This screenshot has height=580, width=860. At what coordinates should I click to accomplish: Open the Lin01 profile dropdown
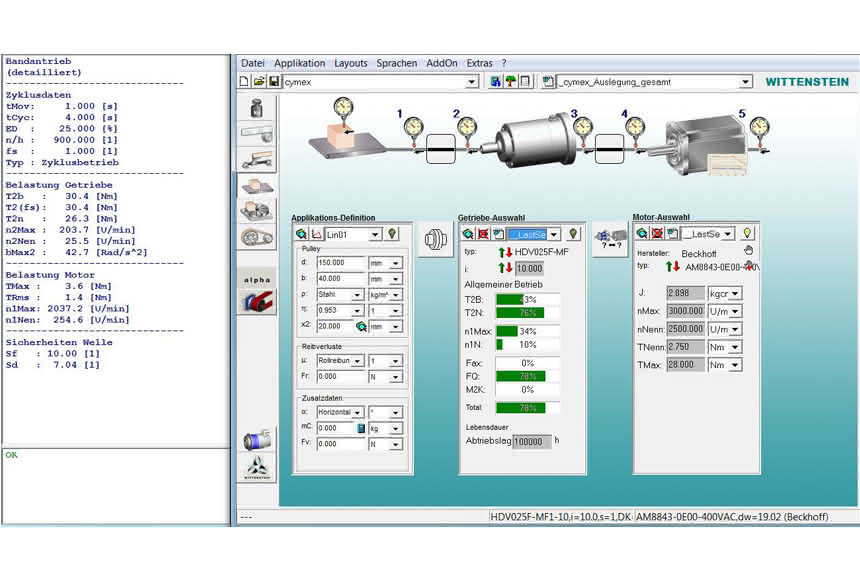pos(375,235)
